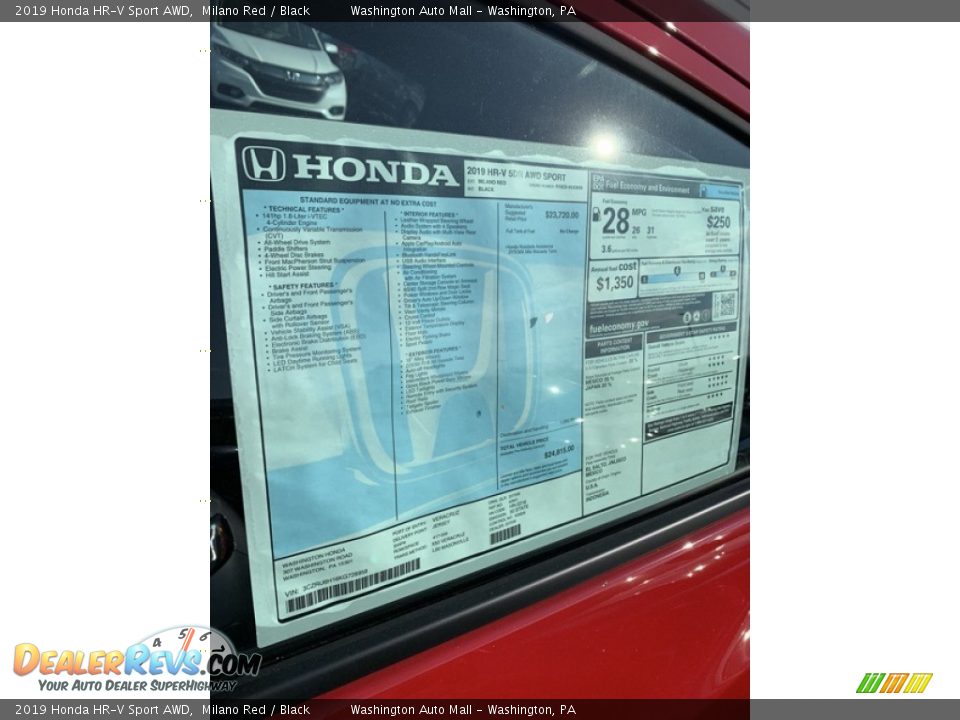This screenshot has height=720, width=960.
Task: Click the "$24,815.00" total vehicle price
Action: point(559,451)
